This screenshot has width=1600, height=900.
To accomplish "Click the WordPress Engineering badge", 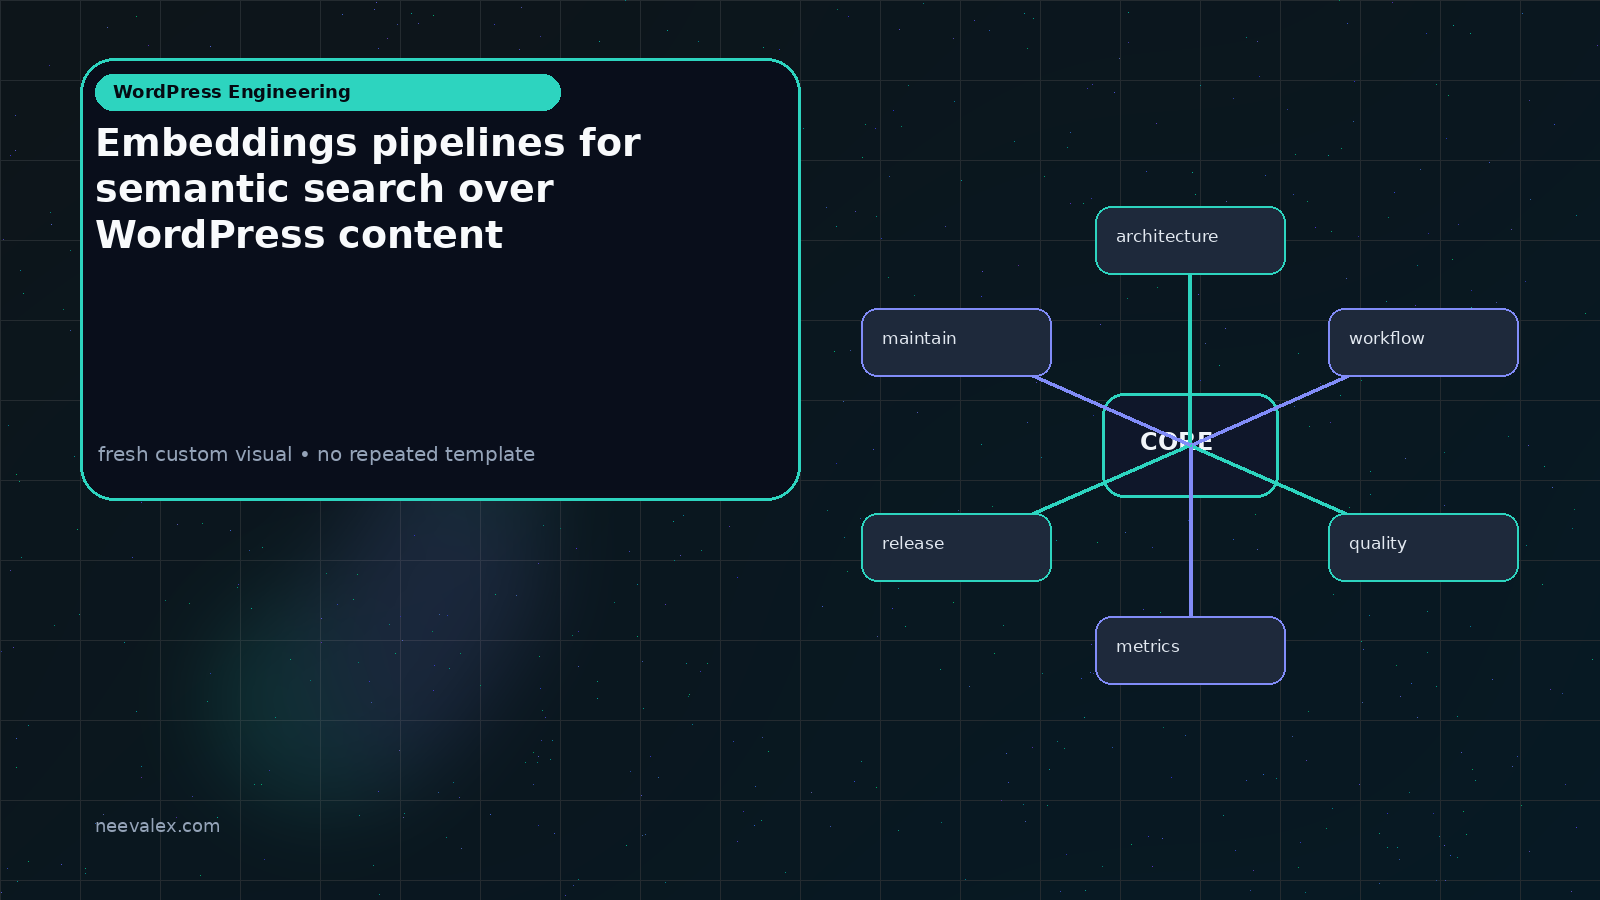I will tap(328, 92).
